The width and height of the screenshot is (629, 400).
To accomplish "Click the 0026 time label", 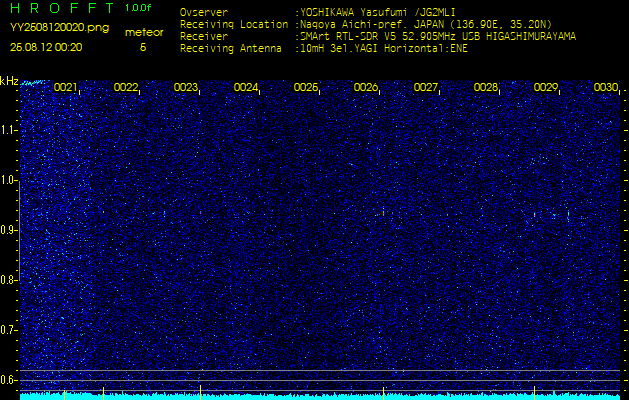I will click(x=366, y=87).
